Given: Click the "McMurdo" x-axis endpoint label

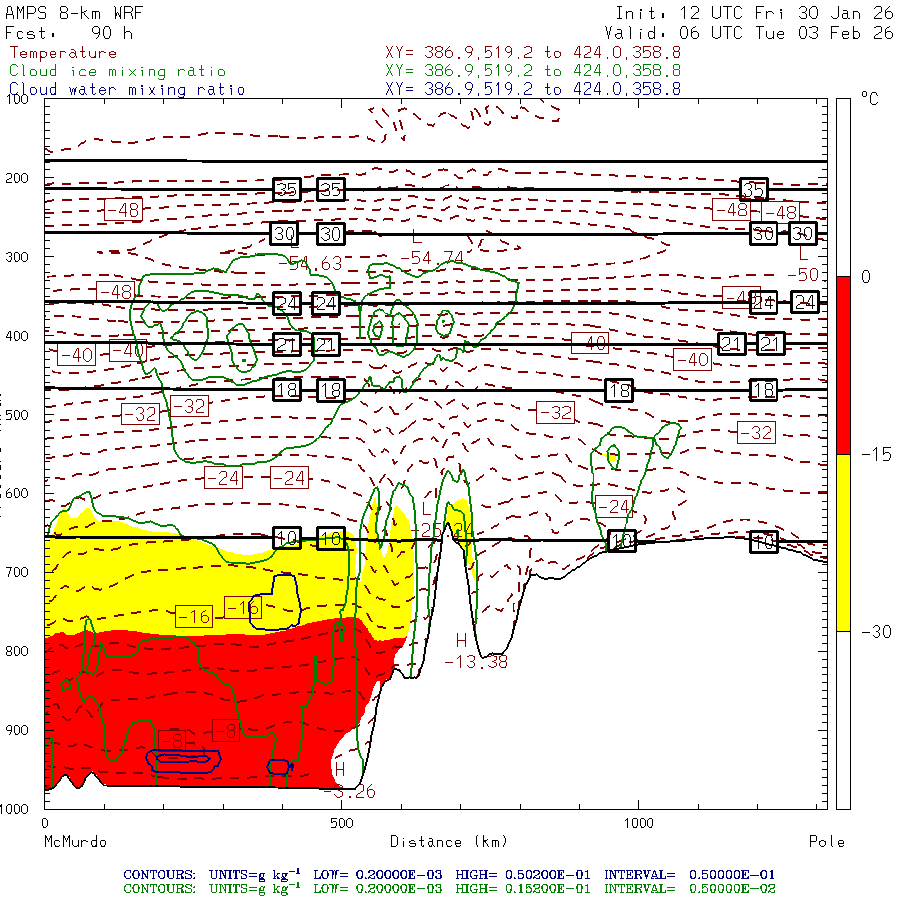Looking at the screenshot, I should click(x=75, y=842).
